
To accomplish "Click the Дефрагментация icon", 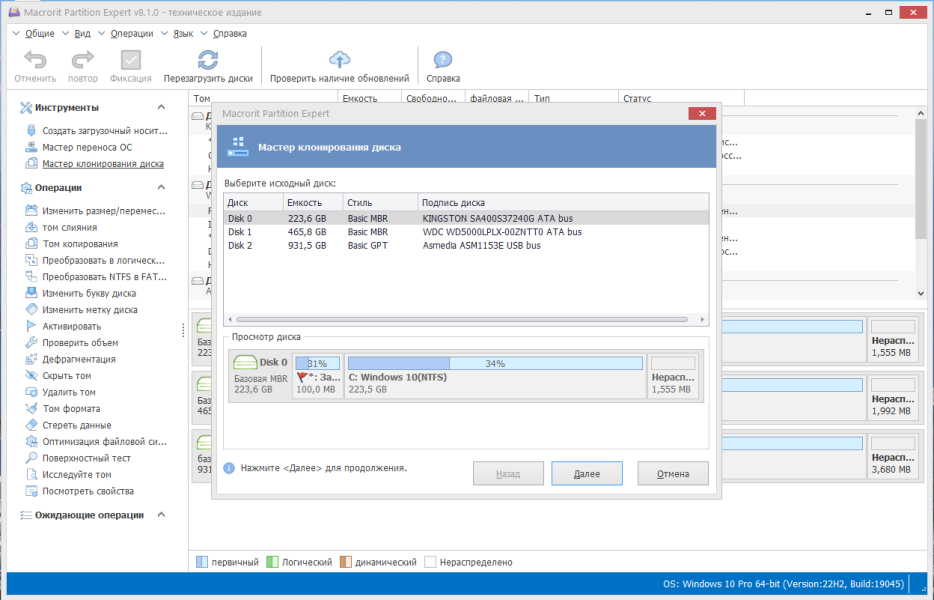I will tap(31, 359).
